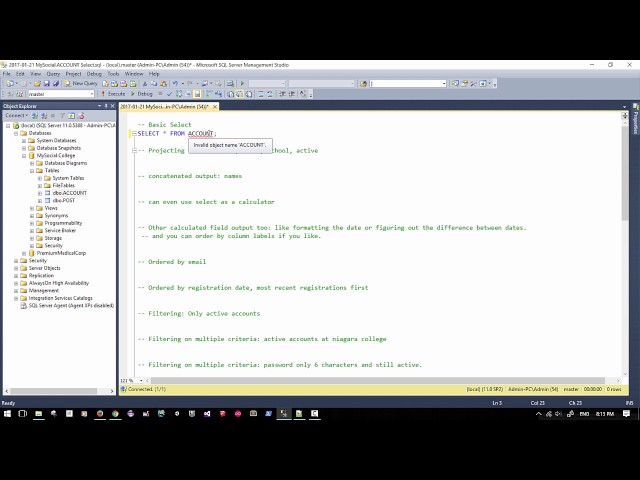Show hidden system tray icons

point(539,414)
